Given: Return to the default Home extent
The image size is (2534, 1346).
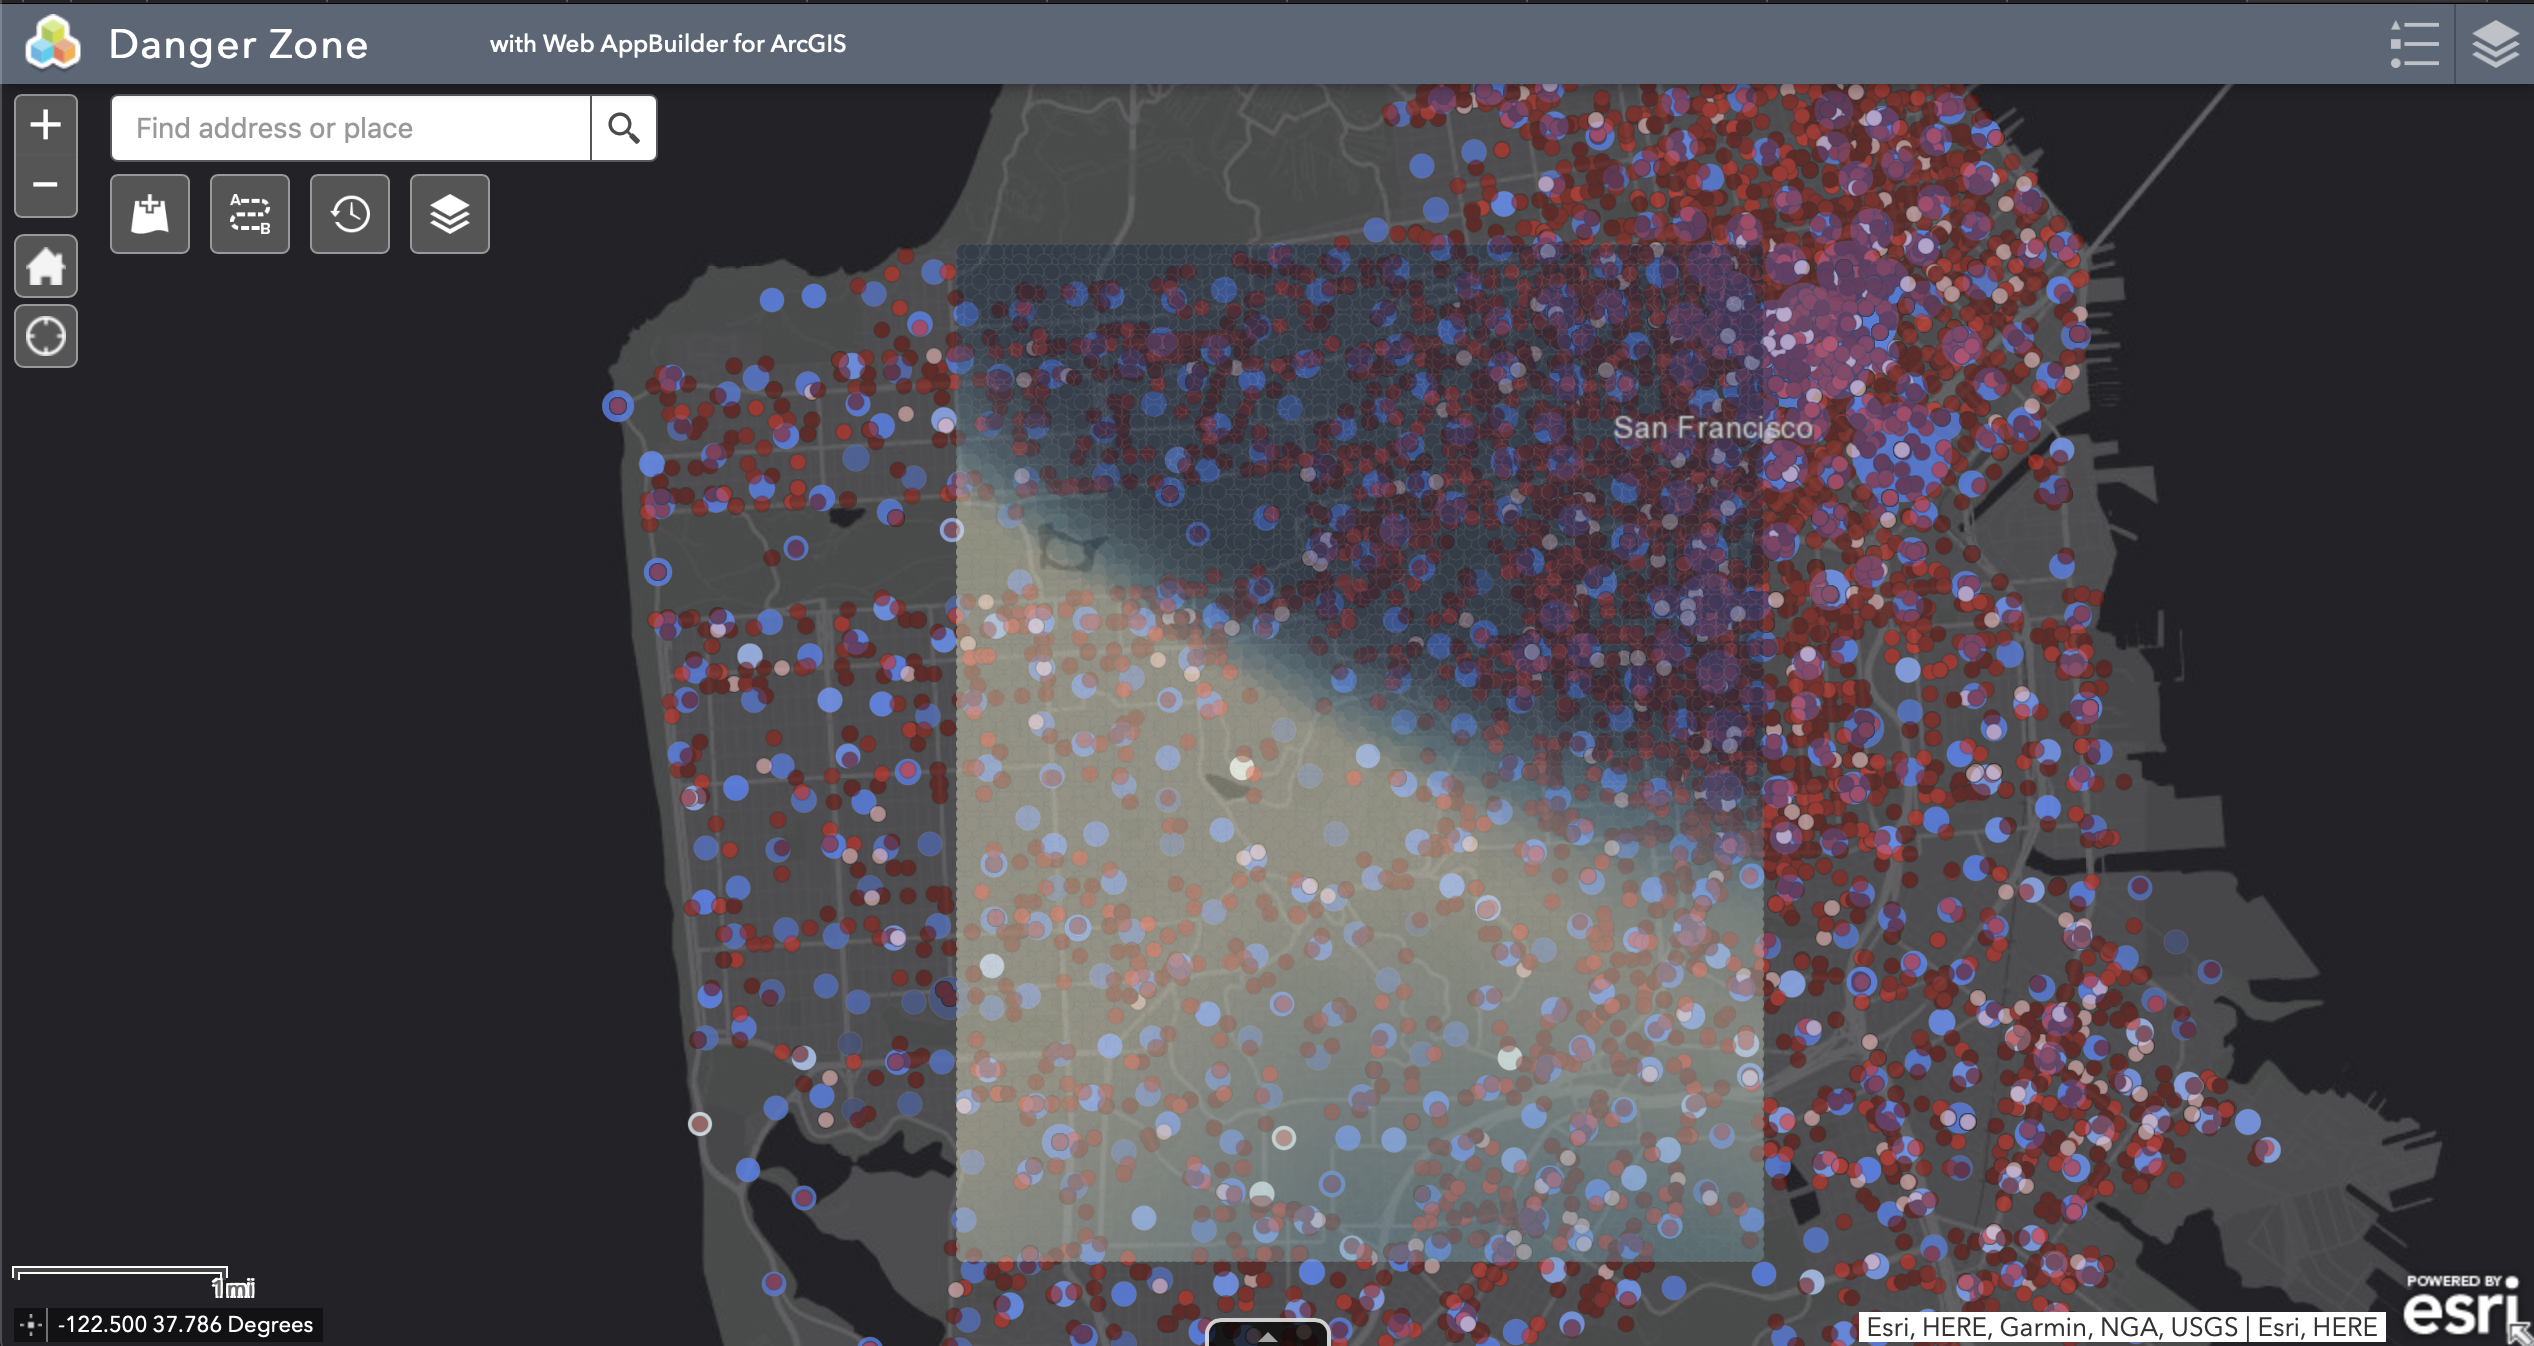Looking at the screenshot, I should tap(45, 266).
